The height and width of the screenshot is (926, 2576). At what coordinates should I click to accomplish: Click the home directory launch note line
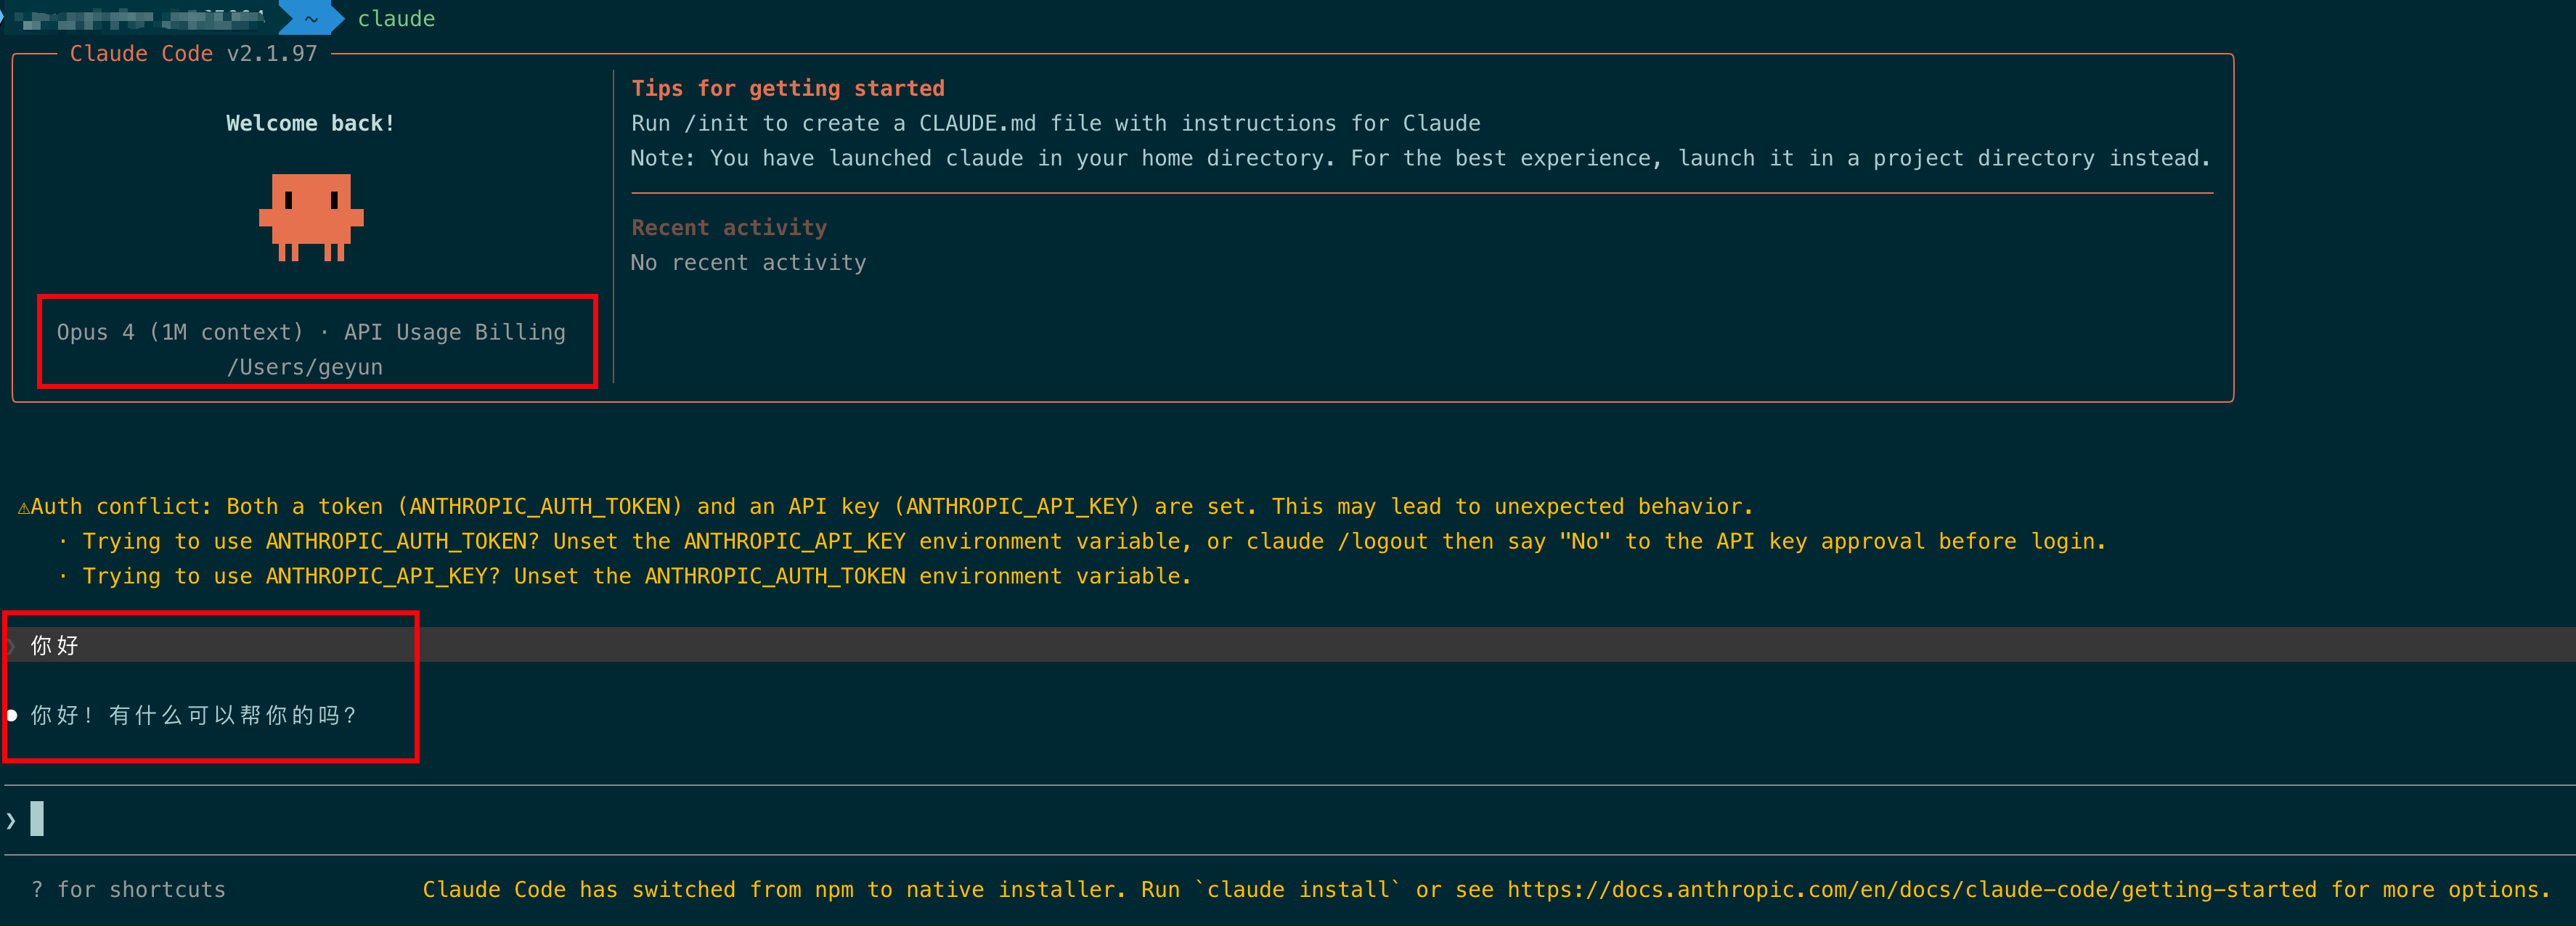coord(1421,158)
